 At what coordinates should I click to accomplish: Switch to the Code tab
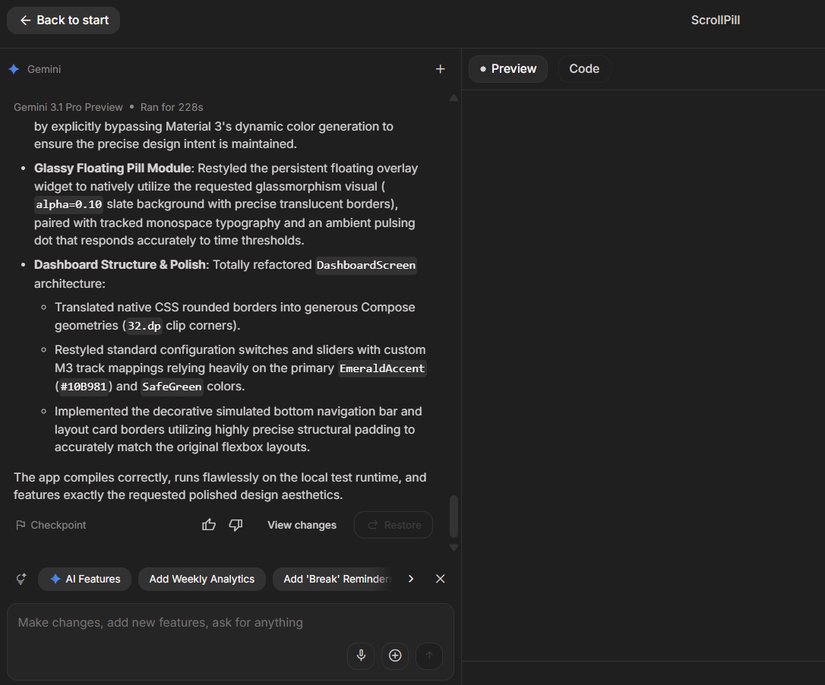584,69
